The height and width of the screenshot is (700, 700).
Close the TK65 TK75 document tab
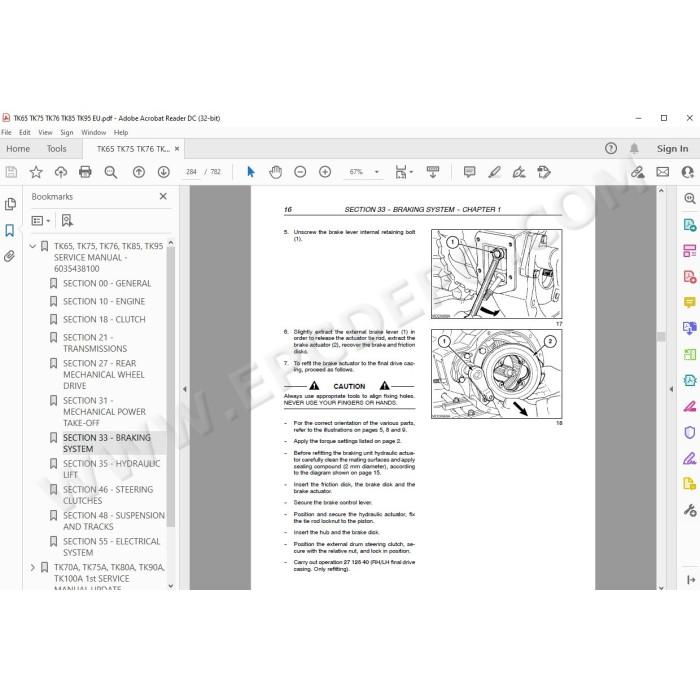177,149
